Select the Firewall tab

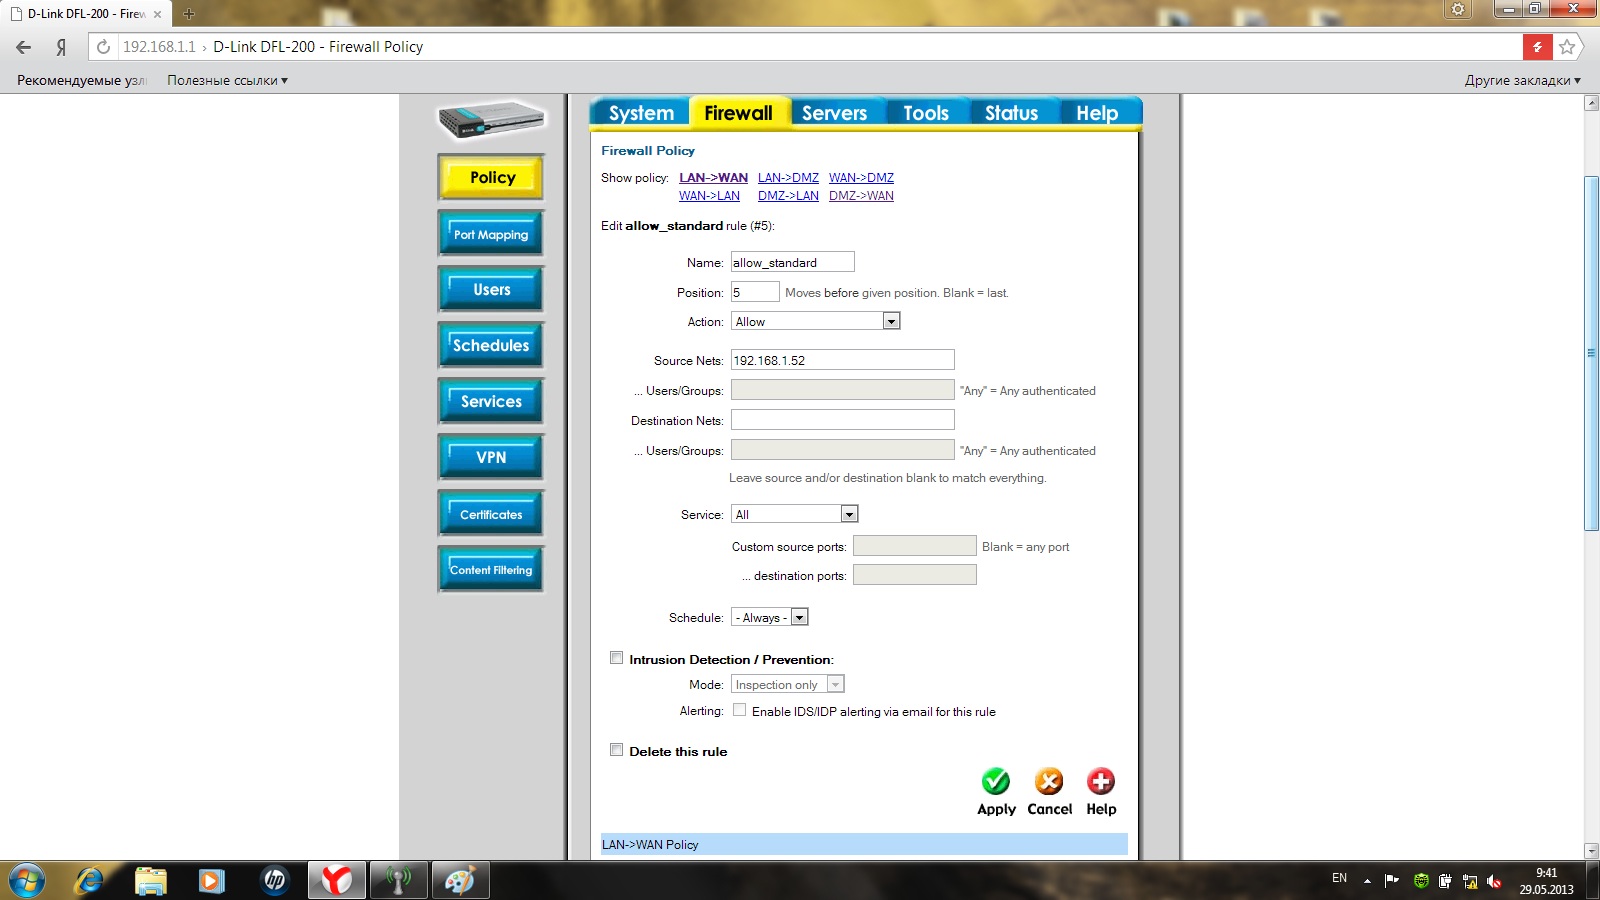coord(738,113)
